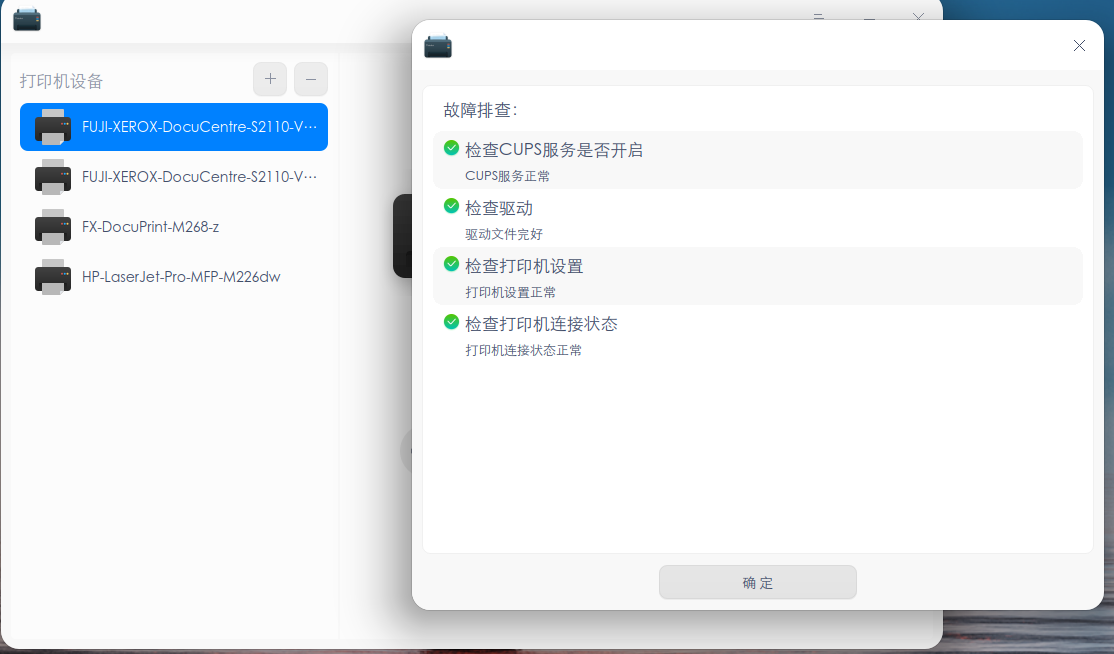Click the 检查驱动 text
Image resolution: width=1114 pixels, height=654 pixels.
pos(499,208)
